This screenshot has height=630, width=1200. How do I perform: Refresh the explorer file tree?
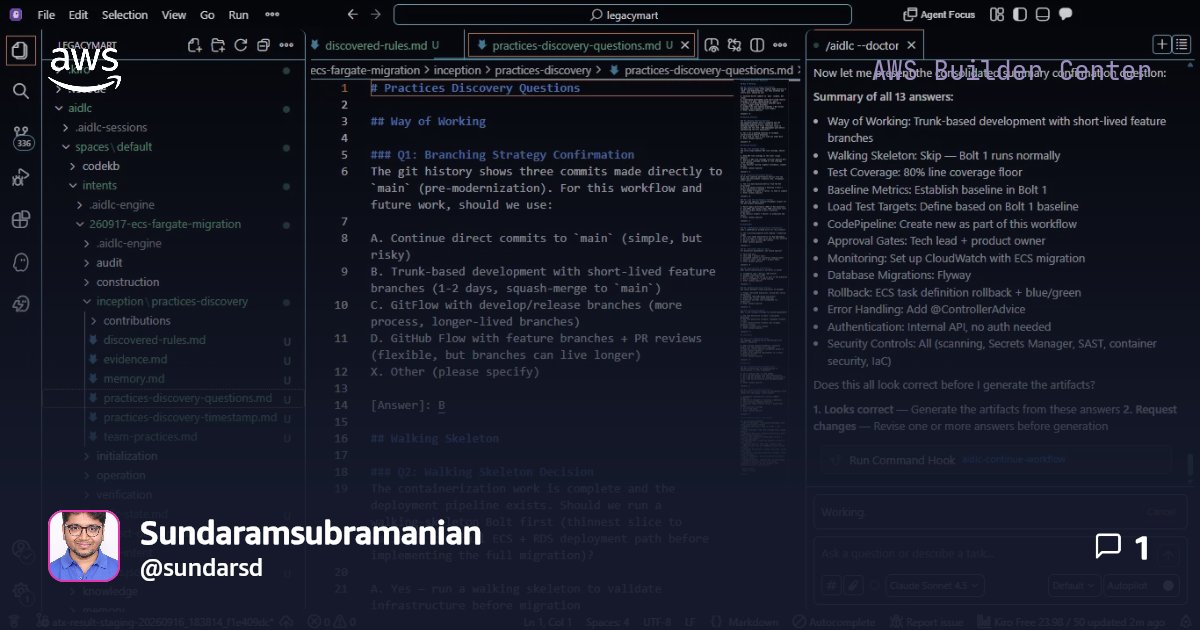[x=241, y=45]
